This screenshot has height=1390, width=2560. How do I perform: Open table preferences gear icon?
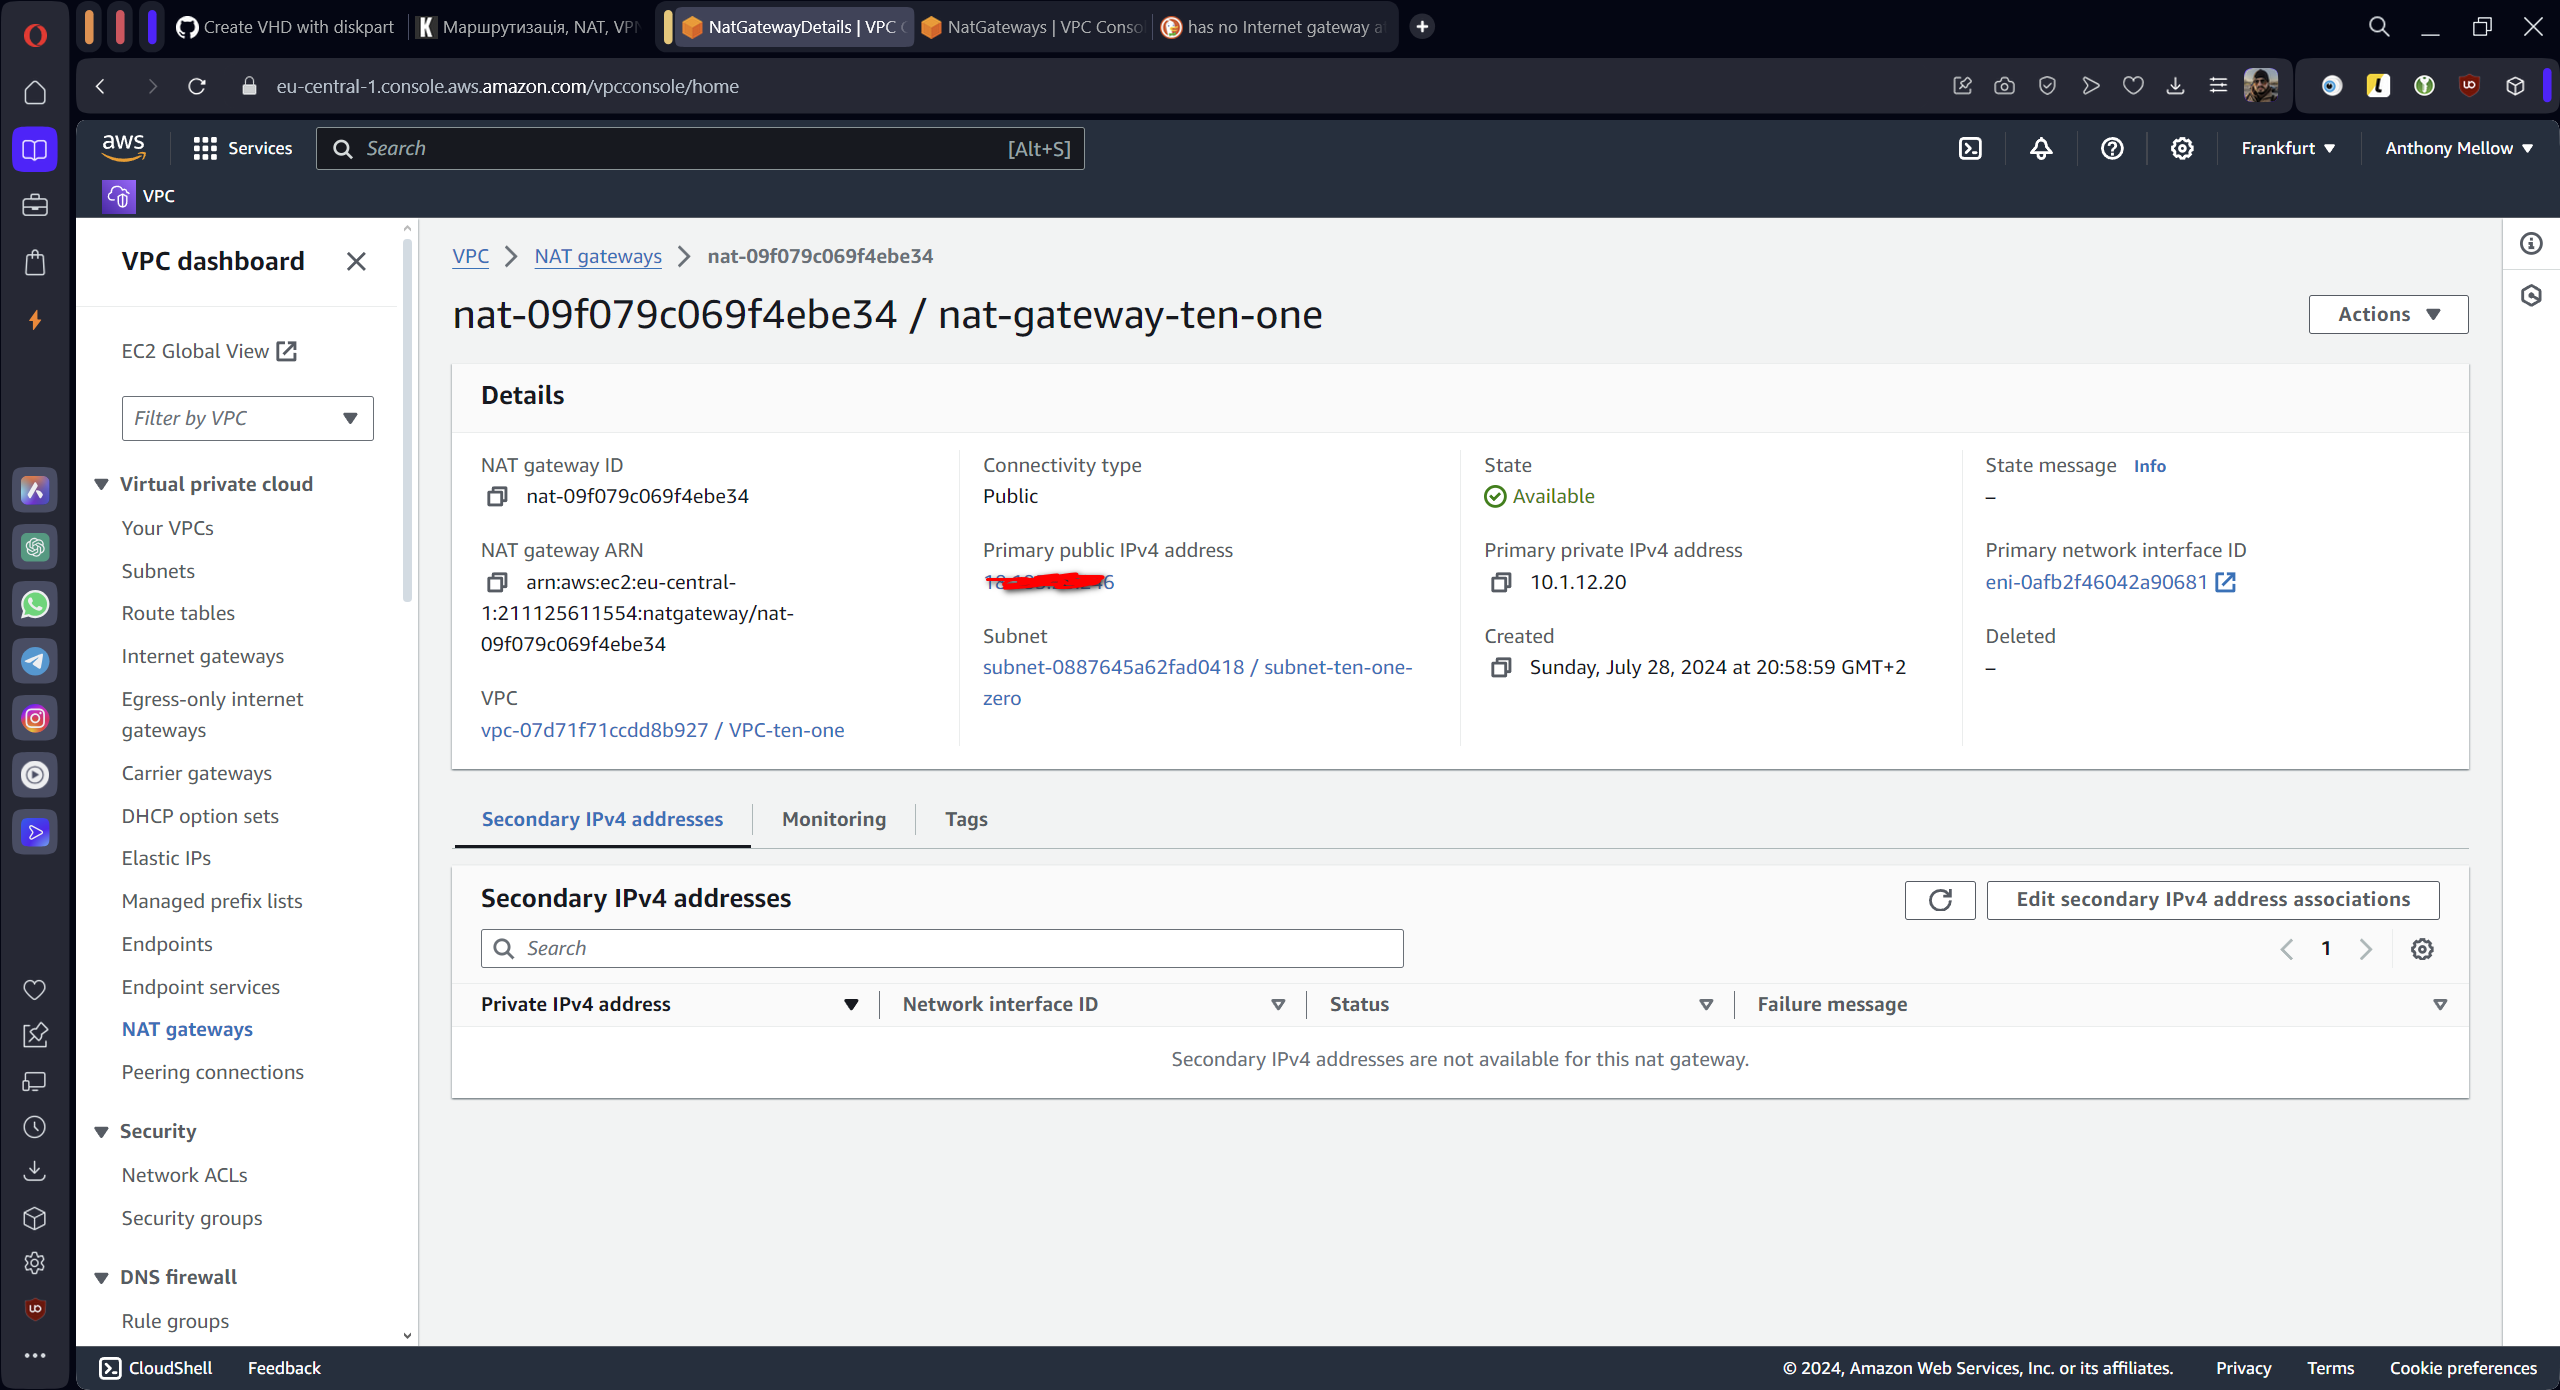tap(2422, 949)
